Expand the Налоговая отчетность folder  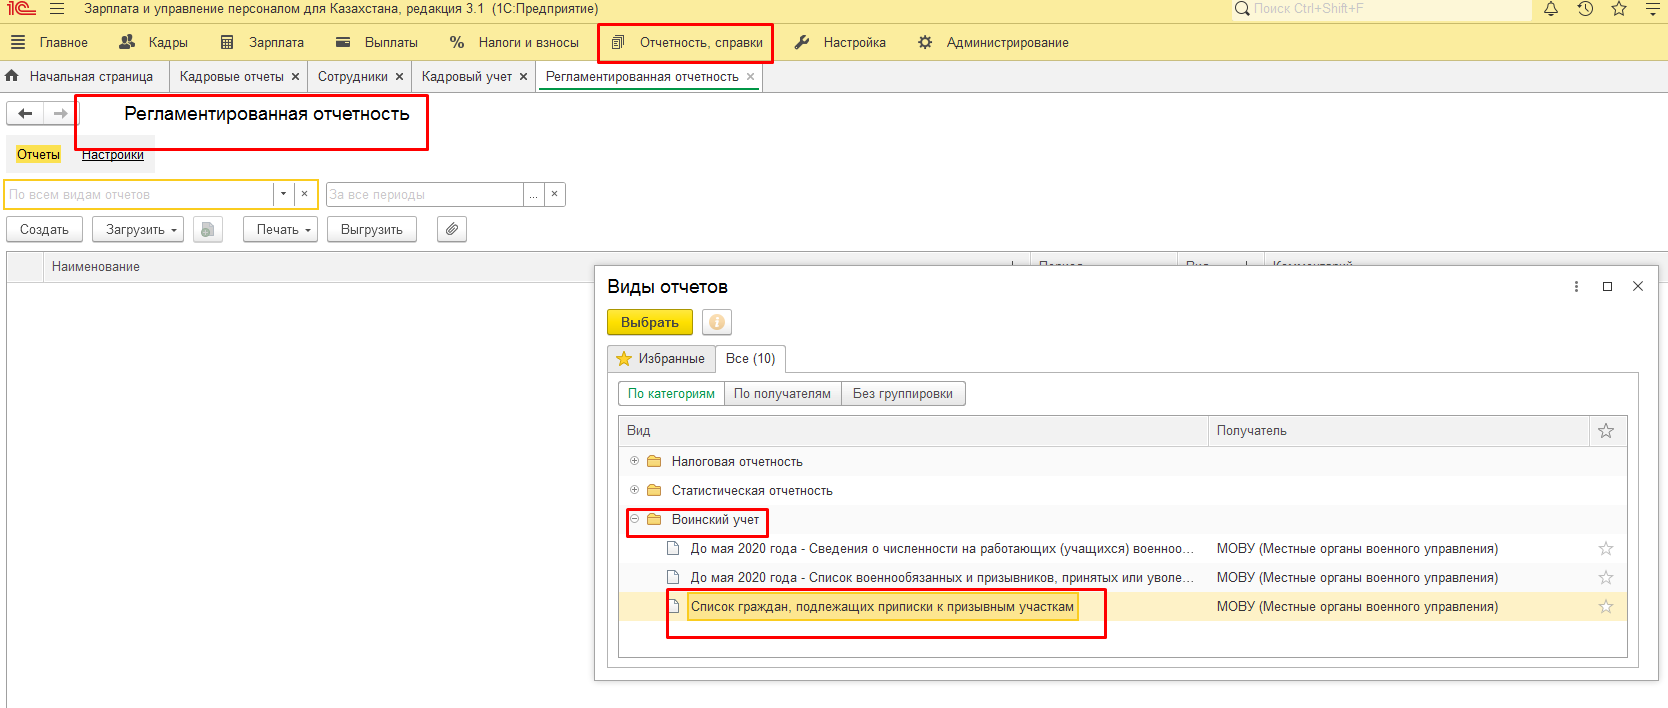(634, 461)
